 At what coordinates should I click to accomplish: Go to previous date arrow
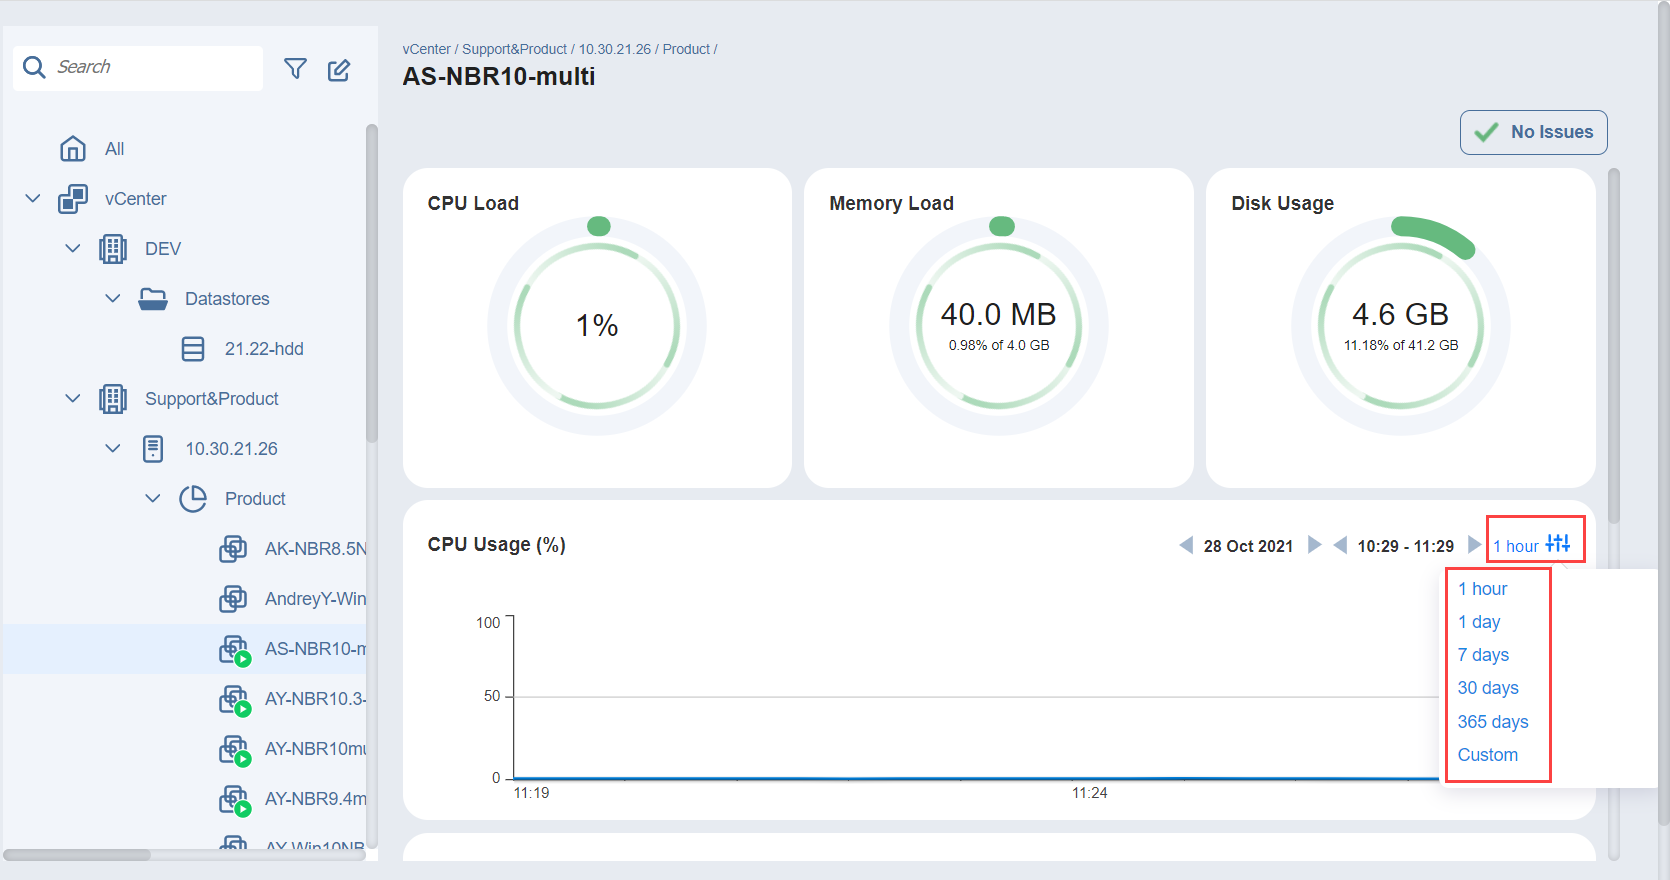click(x=1186, y=545)
